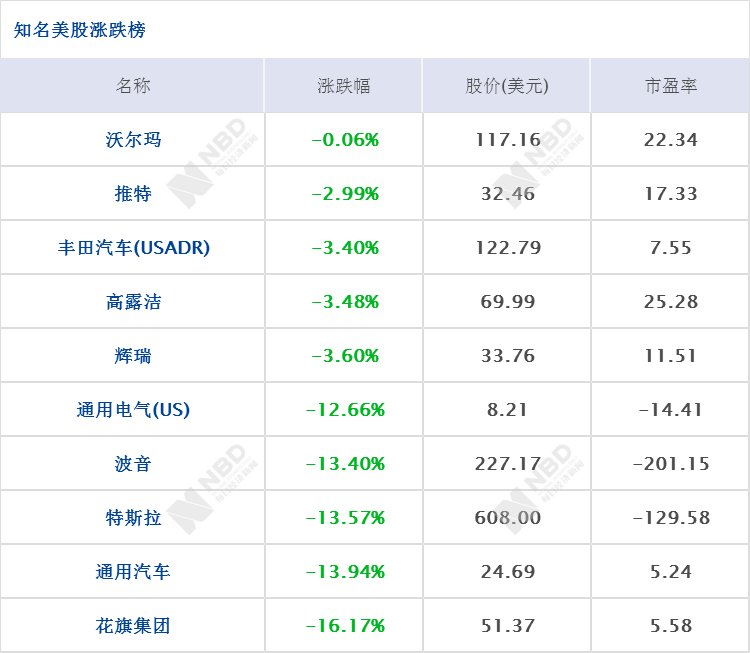750x653 pixels.
Task: Click Tesla's -13.57% change value
Action: [x=345, y=518]
